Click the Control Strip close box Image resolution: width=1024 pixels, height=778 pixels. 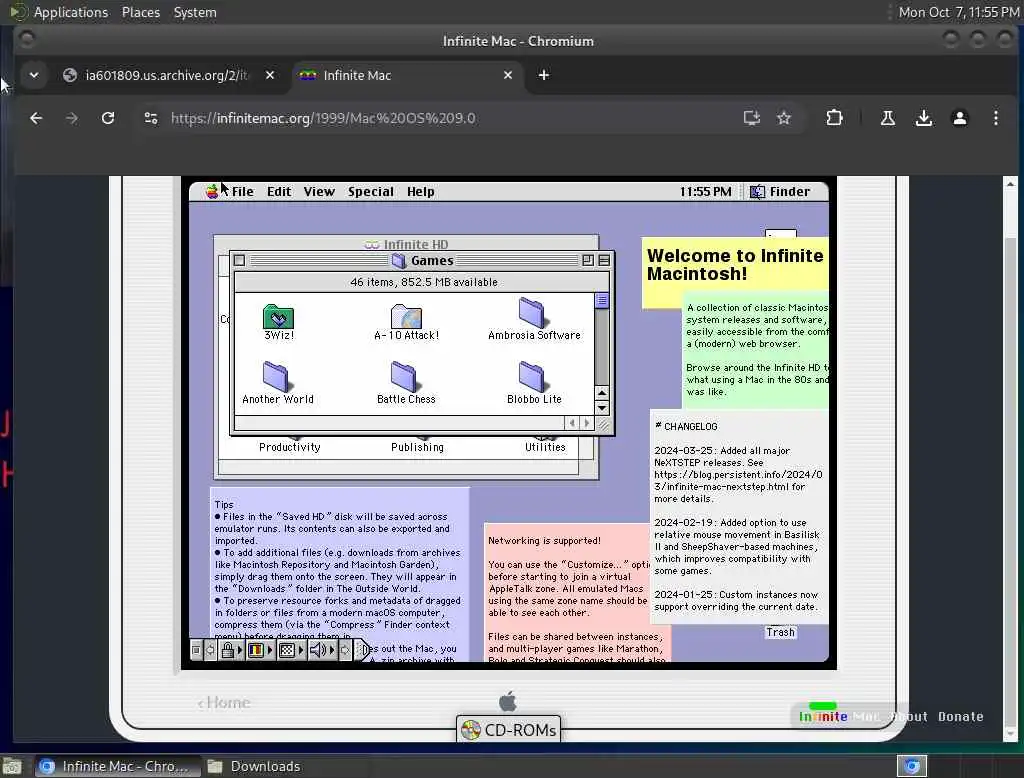[197, 650]
